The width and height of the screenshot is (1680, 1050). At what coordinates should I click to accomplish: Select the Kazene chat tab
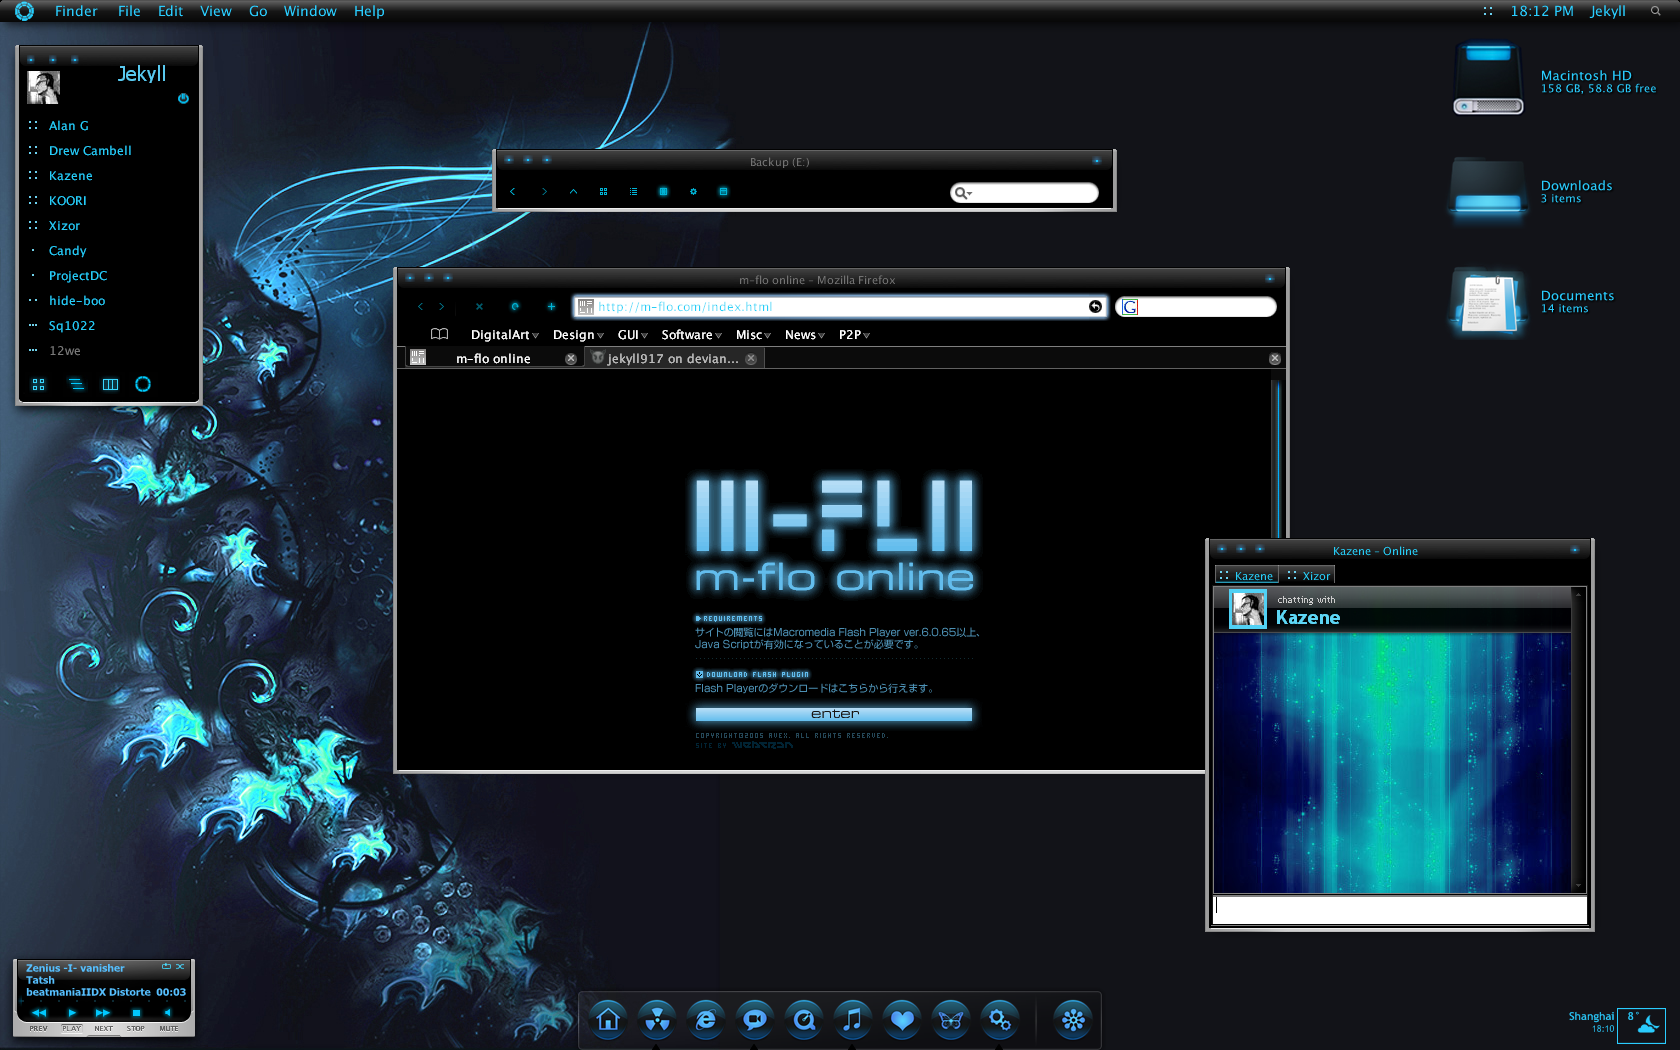click(x=1246, y=575)
